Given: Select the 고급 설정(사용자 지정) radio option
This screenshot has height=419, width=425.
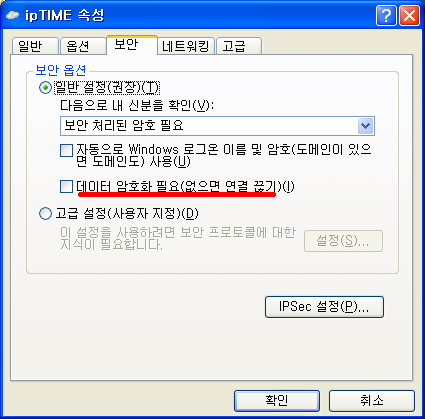Looking at the screenshot, I should pos(45,213).
